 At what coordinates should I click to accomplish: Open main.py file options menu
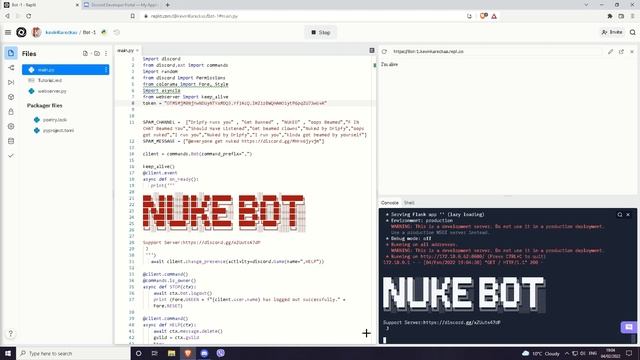click(106, 70)
